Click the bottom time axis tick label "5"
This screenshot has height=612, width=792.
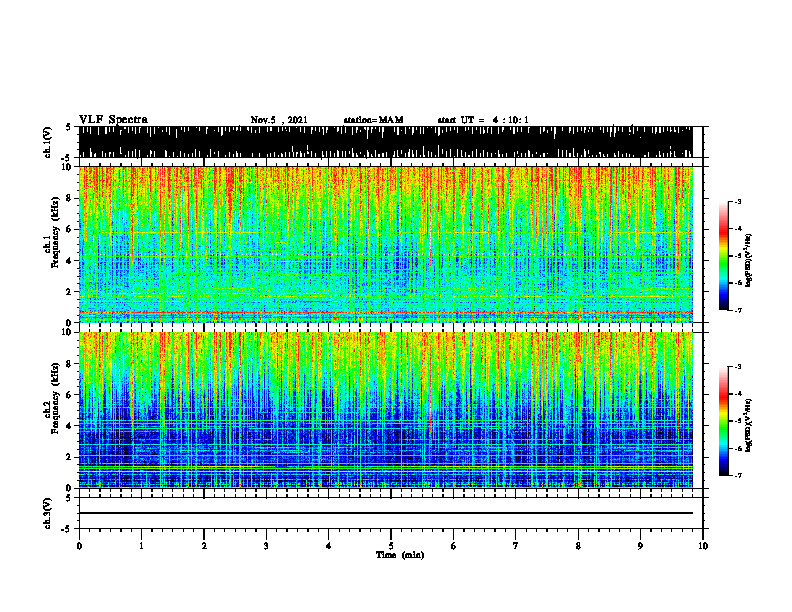[391, 546]
